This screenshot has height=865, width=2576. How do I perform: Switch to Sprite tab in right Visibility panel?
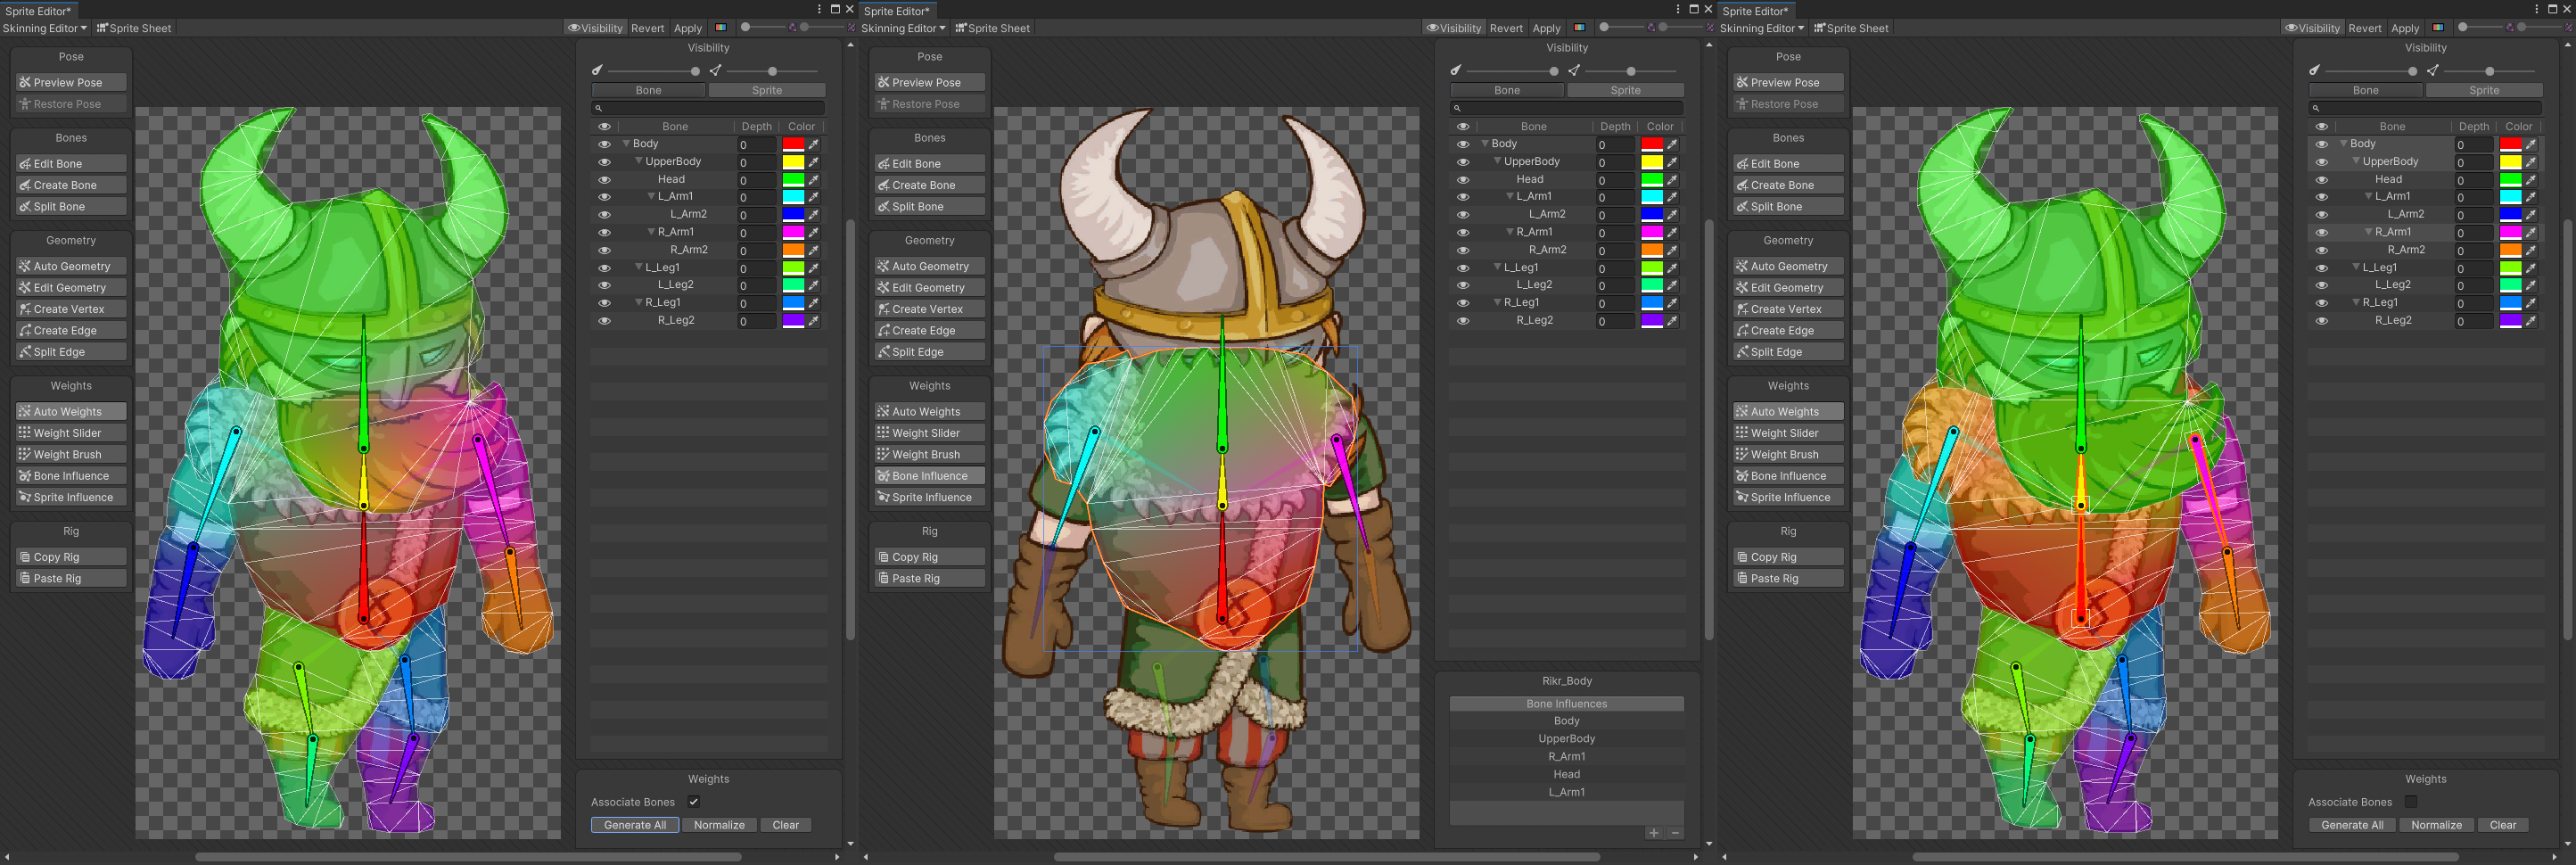pyautogui.click(x=2484, y=90)
